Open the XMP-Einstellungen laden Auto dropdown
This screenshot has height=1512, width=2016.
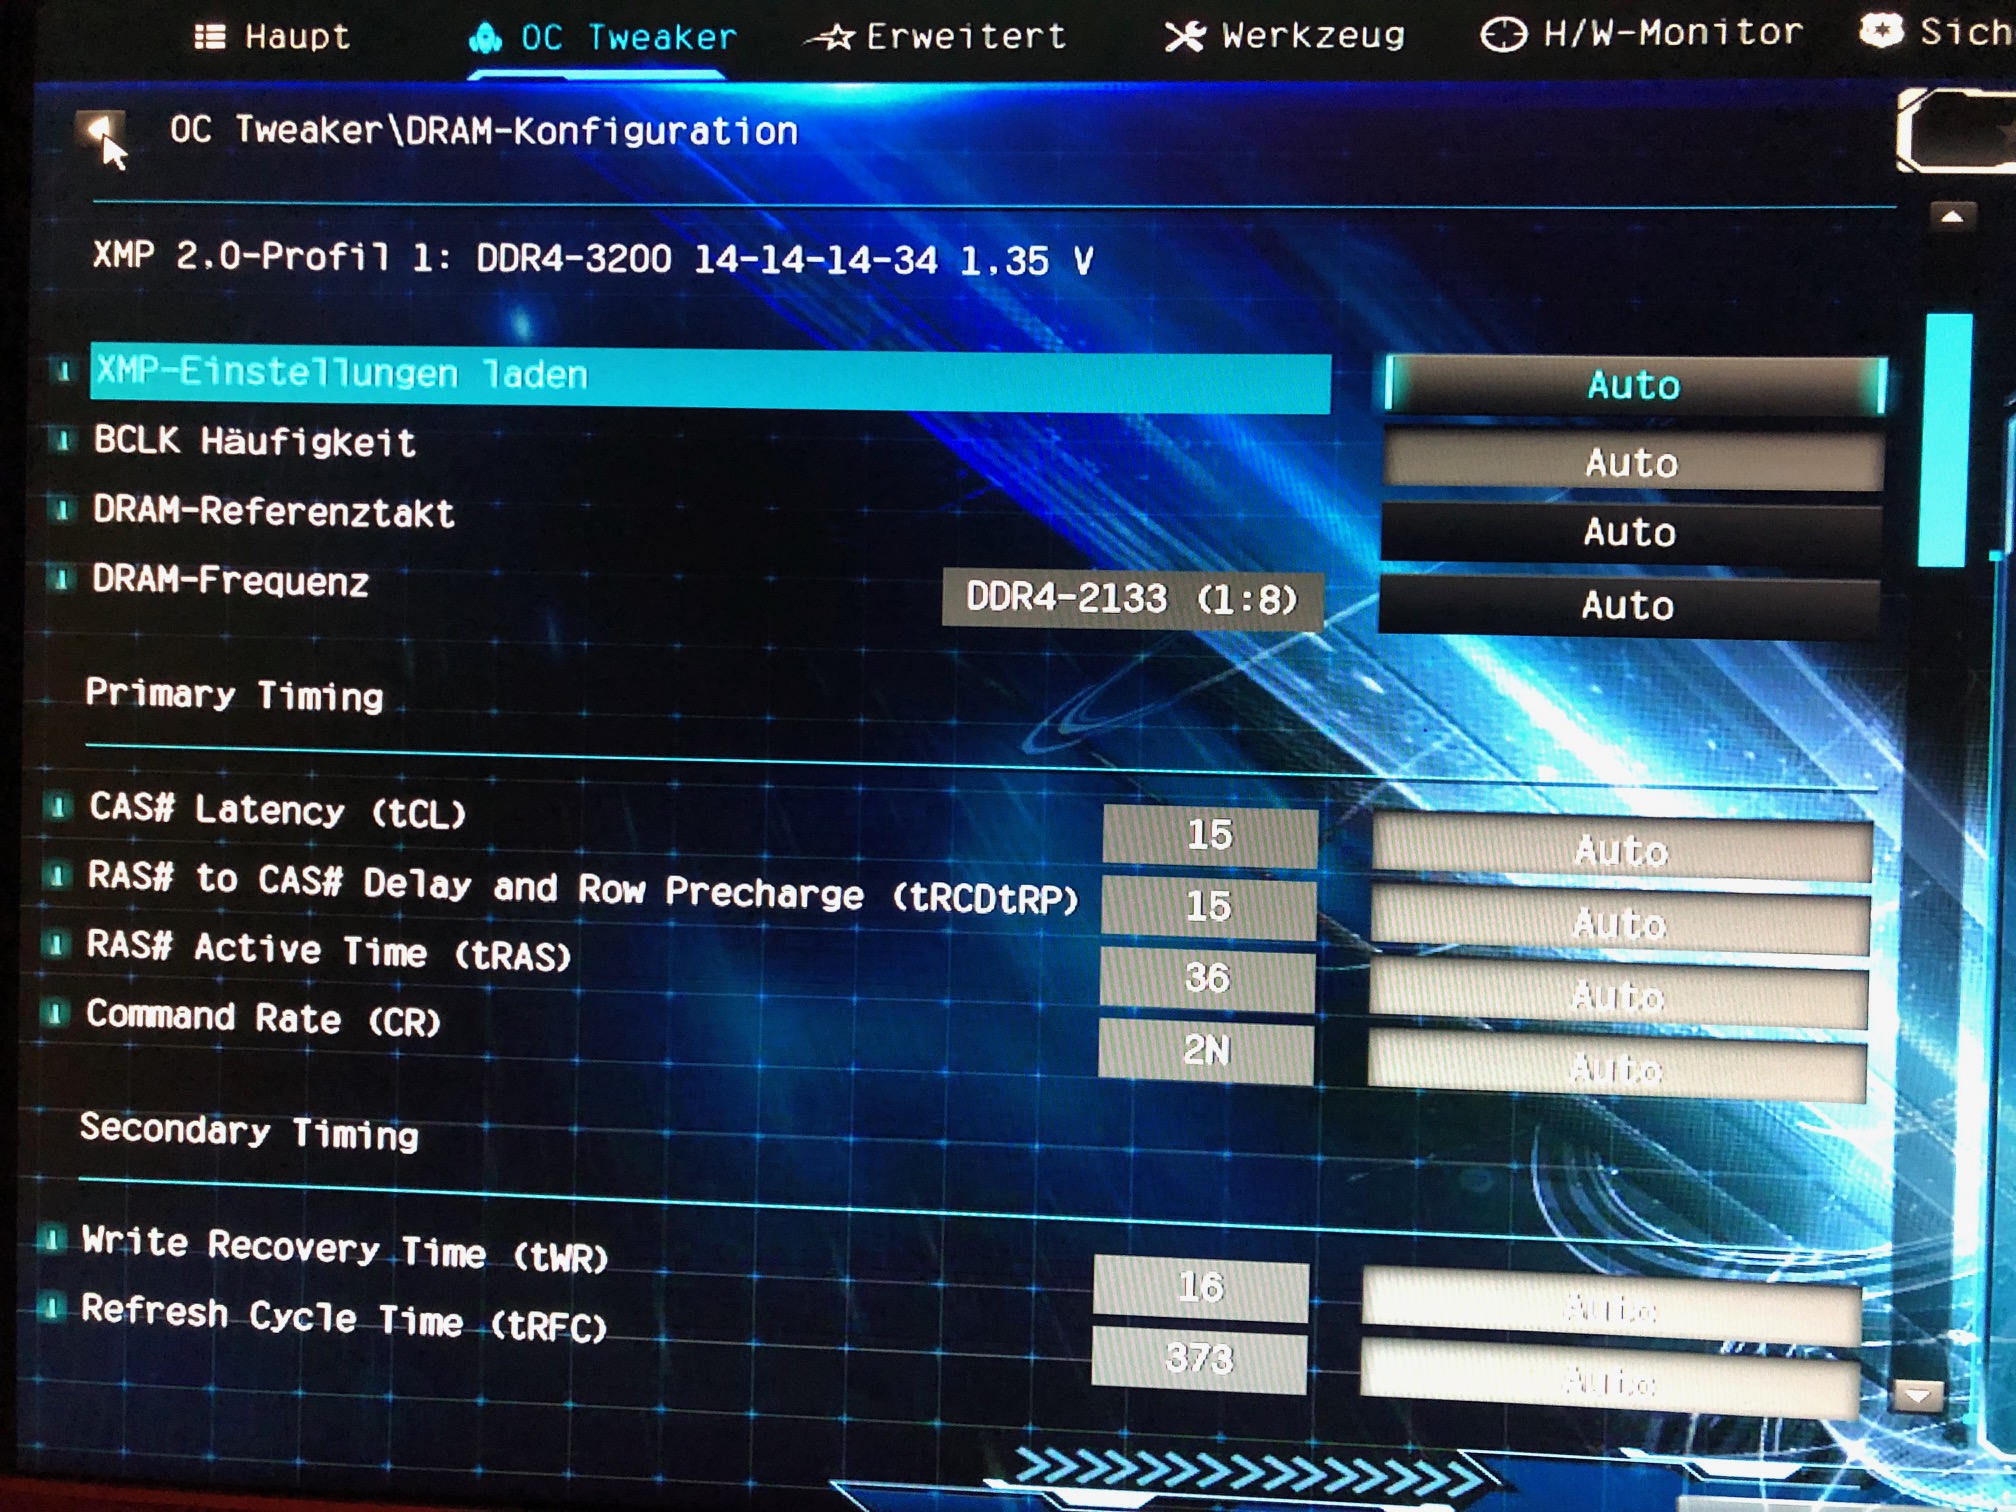tap(1635, 386)
